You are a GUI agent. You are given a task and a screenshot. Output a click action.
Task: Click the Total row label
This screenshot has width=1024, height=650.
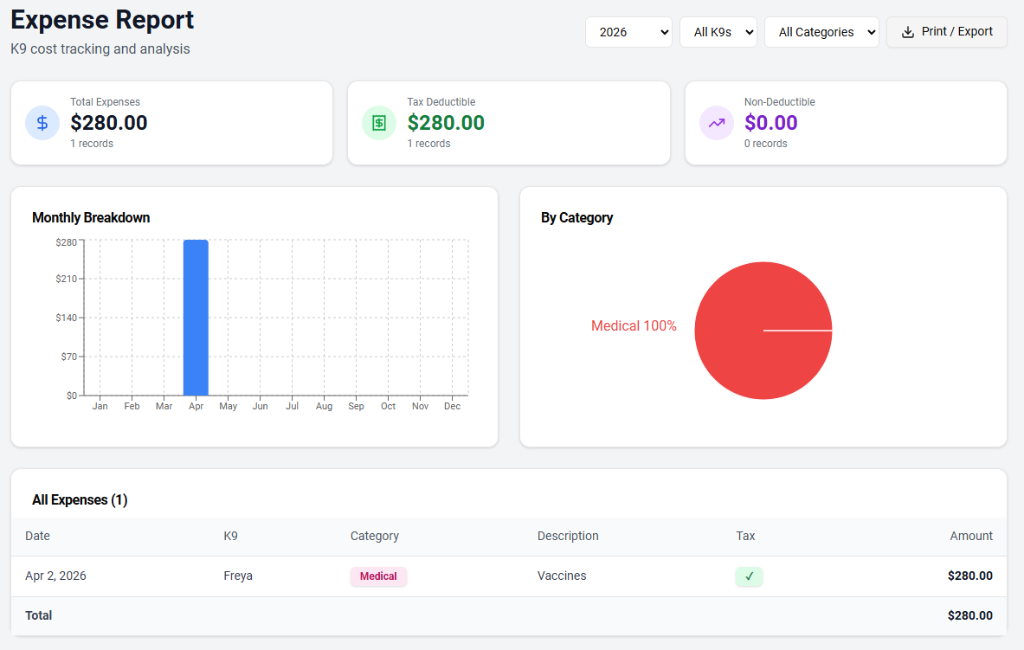click(x=39, y=615)
